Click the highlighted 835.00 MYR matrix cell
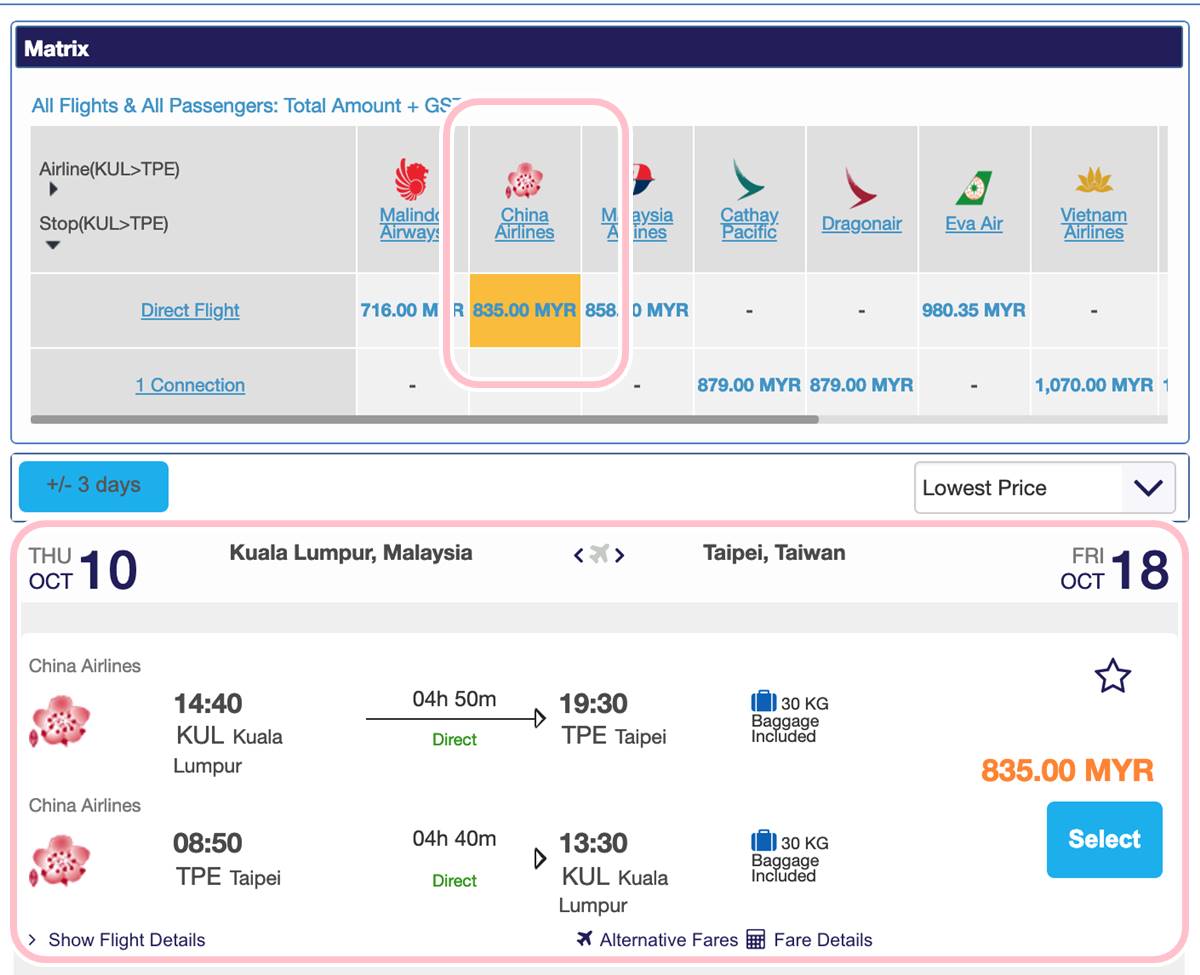 525,310
